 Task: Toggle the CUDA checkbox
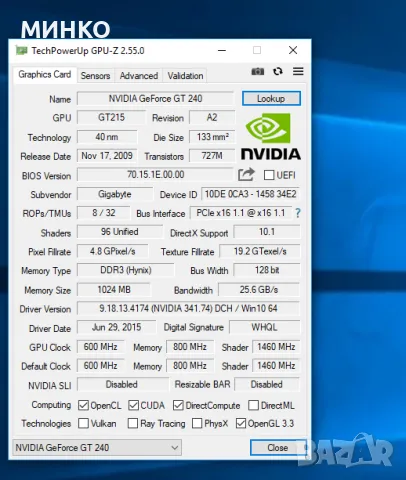pos(133,405)
